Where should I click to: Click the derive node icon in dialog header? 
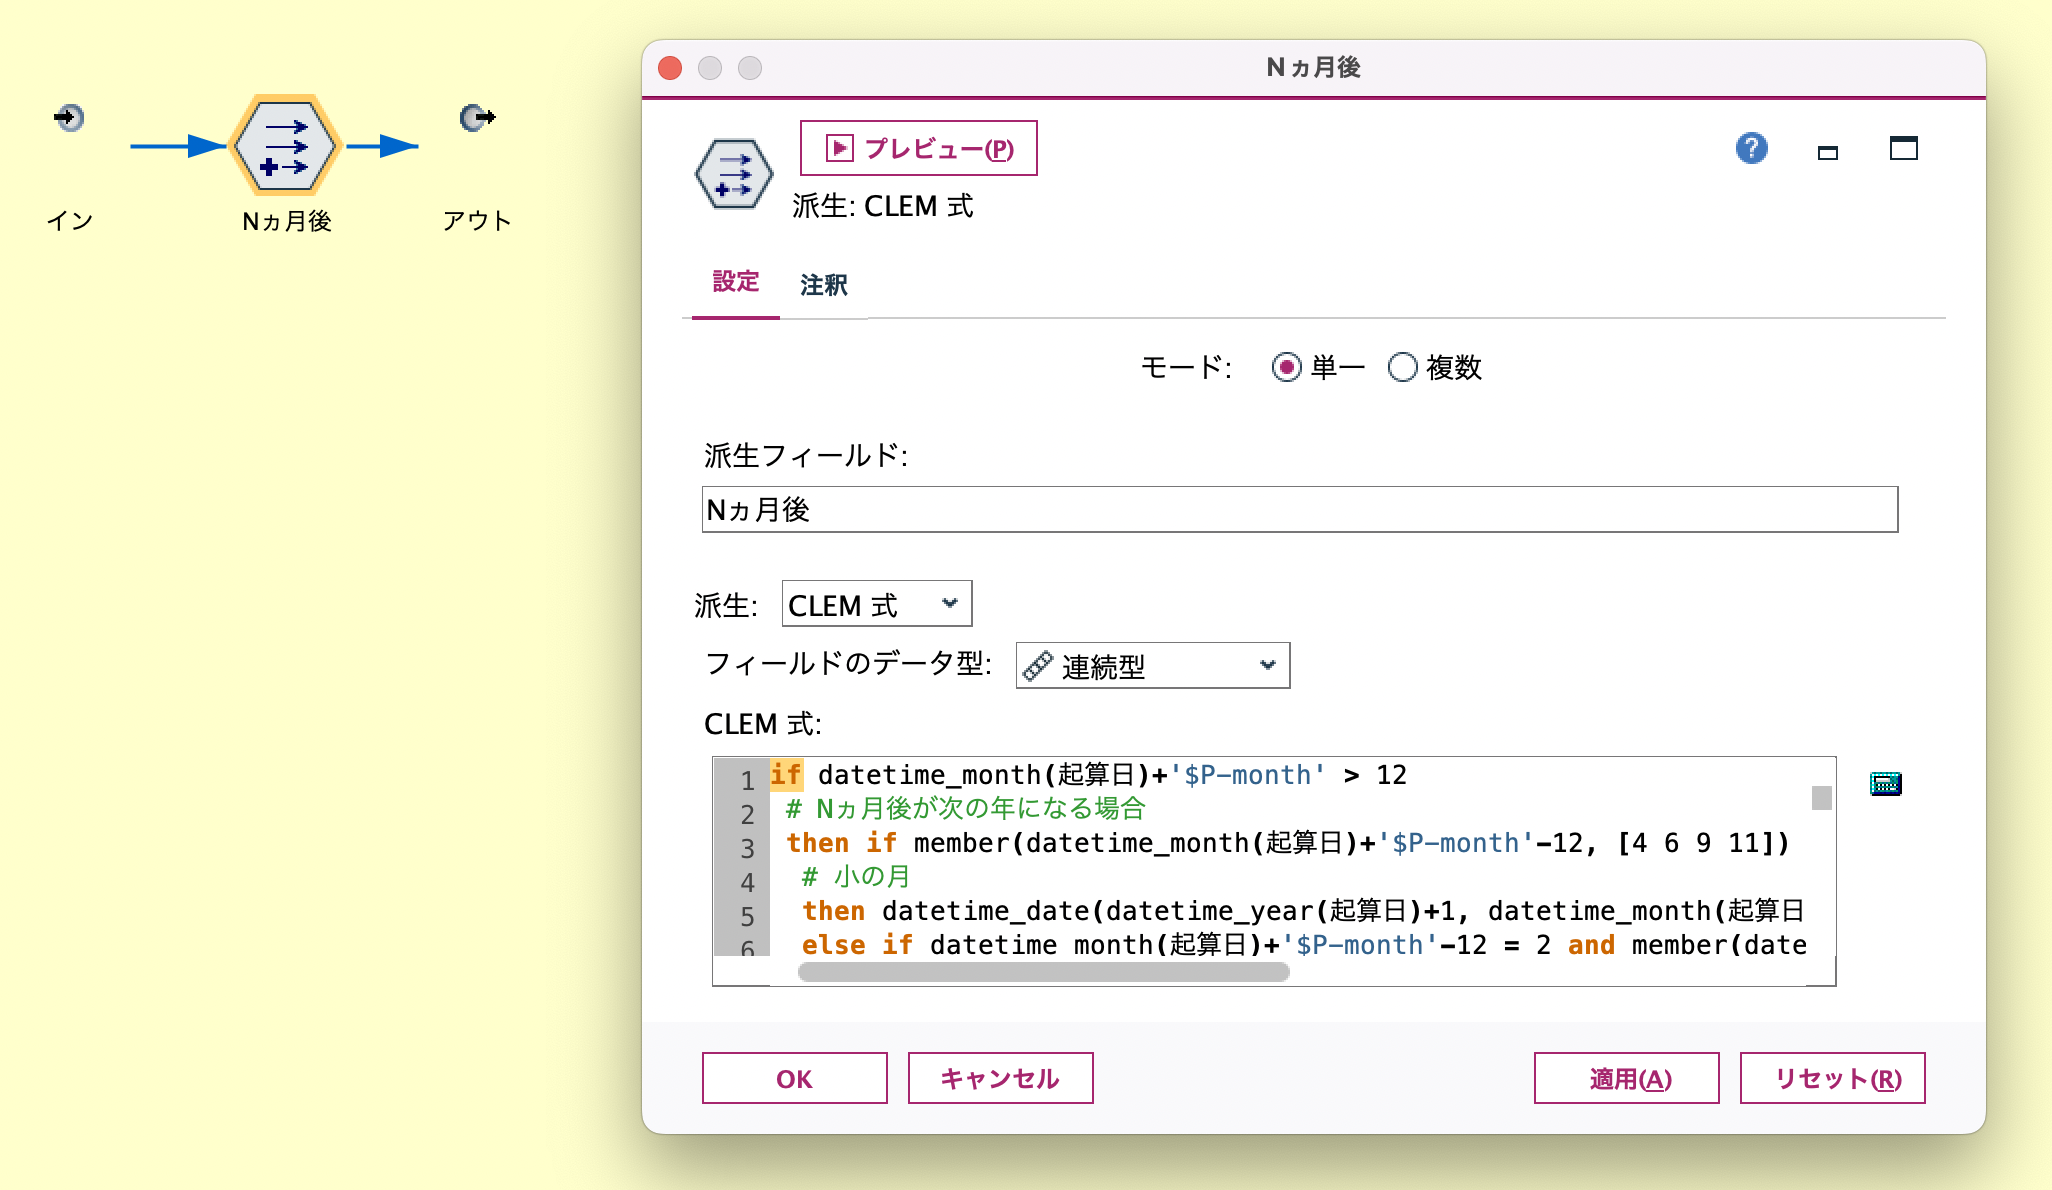[733, 172]
